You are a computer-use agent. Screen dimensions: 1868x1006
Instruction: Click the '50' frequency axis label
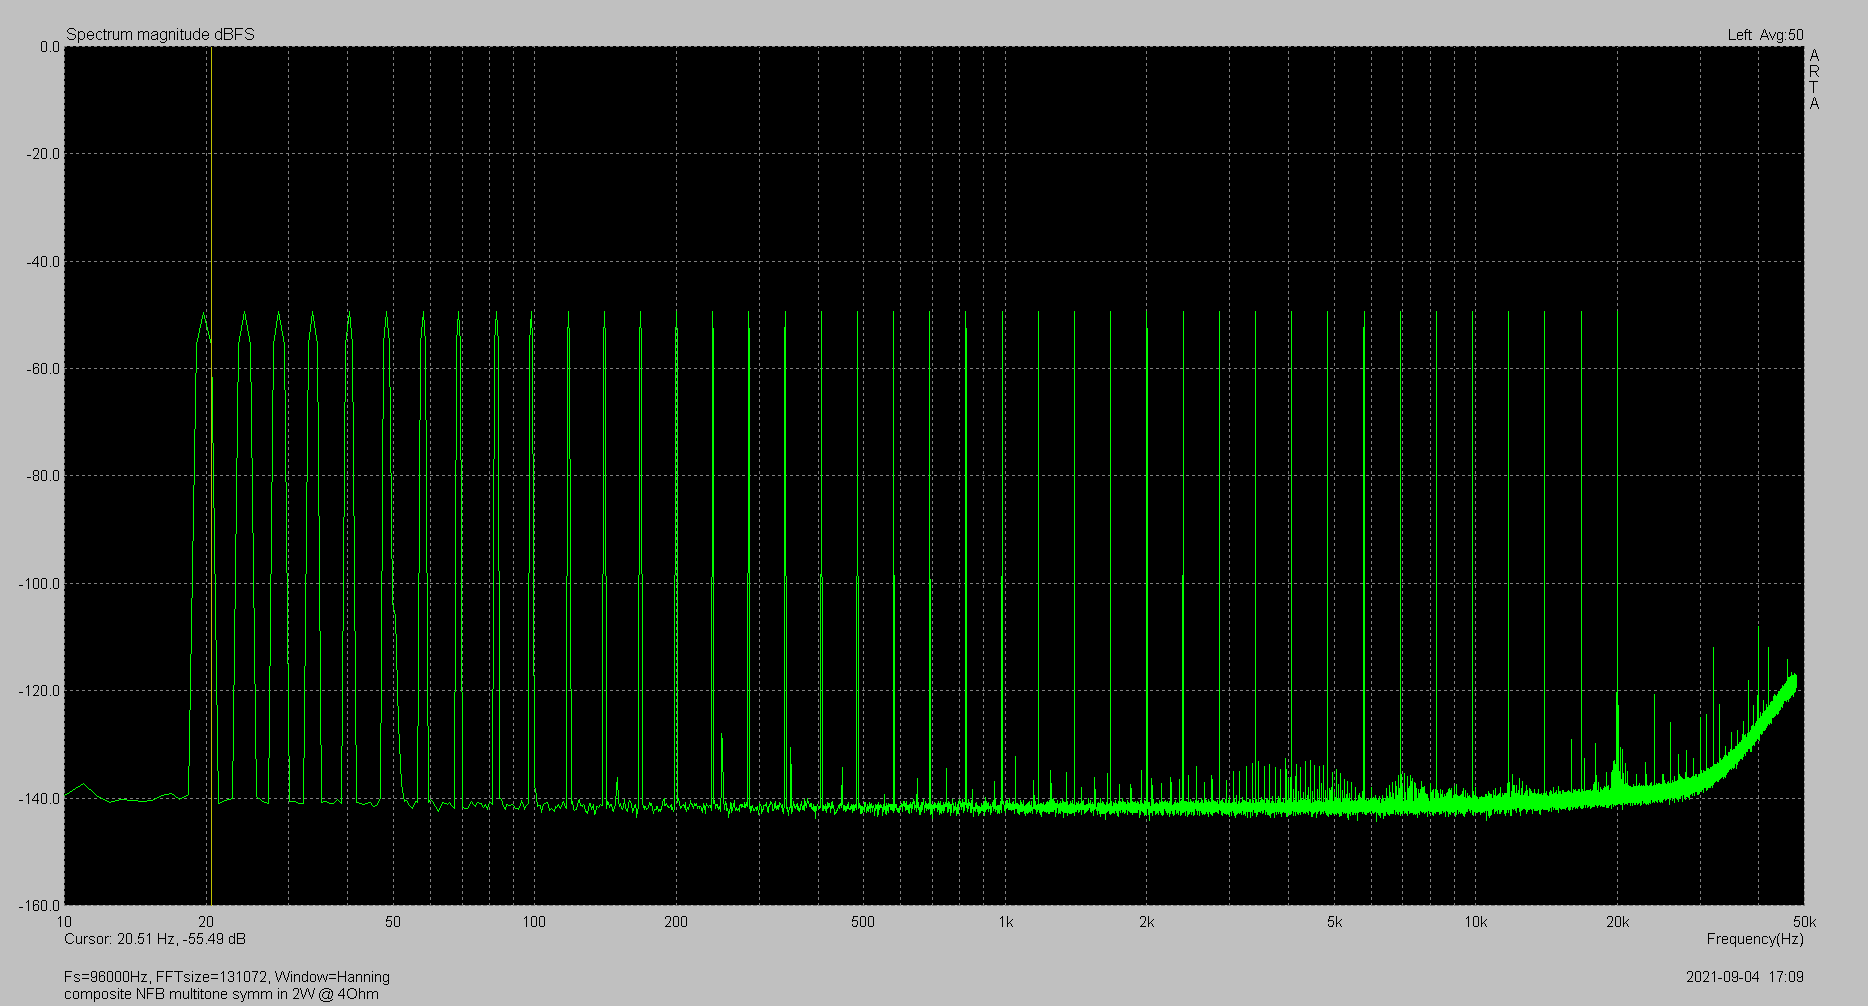click(x=393, y=922)
